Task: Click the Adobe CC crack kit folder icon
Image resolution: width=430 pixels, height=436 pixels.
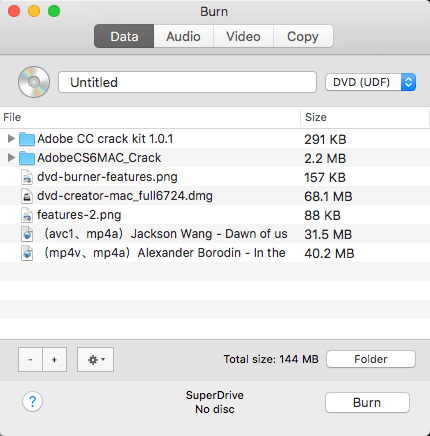Action: coord(27,139)
